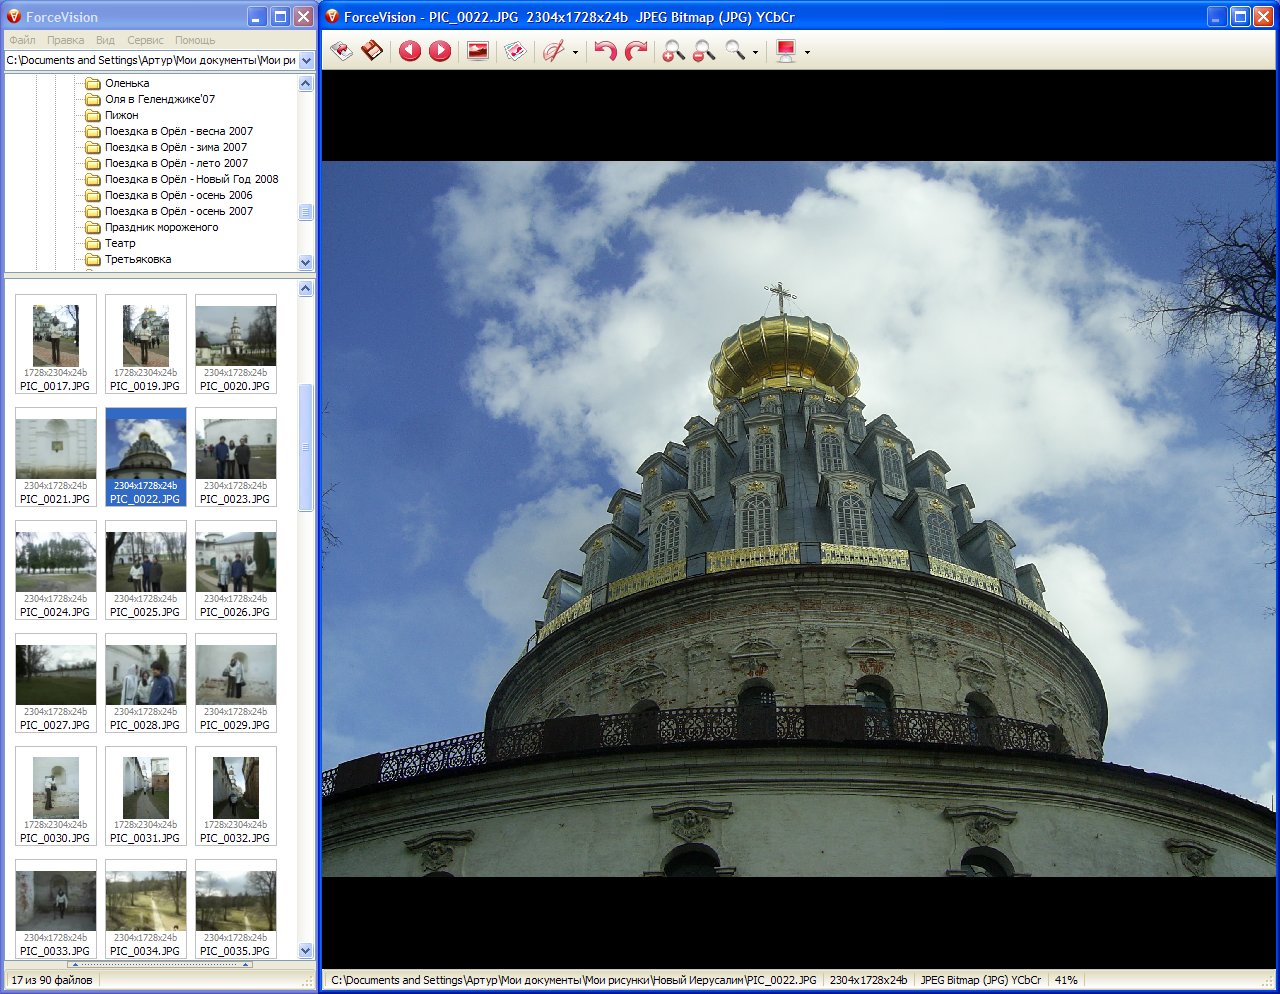Select thumbnail PIC_0023.JPG
Screen dimensions: 1280x994
236,457
